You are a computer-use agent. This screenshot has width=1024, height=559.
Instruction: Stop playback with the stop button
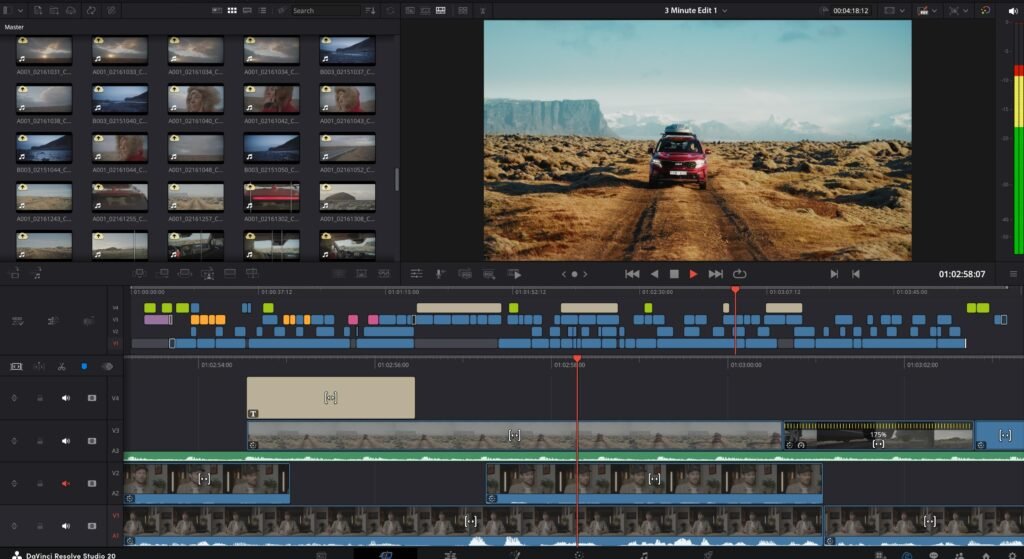674,274
